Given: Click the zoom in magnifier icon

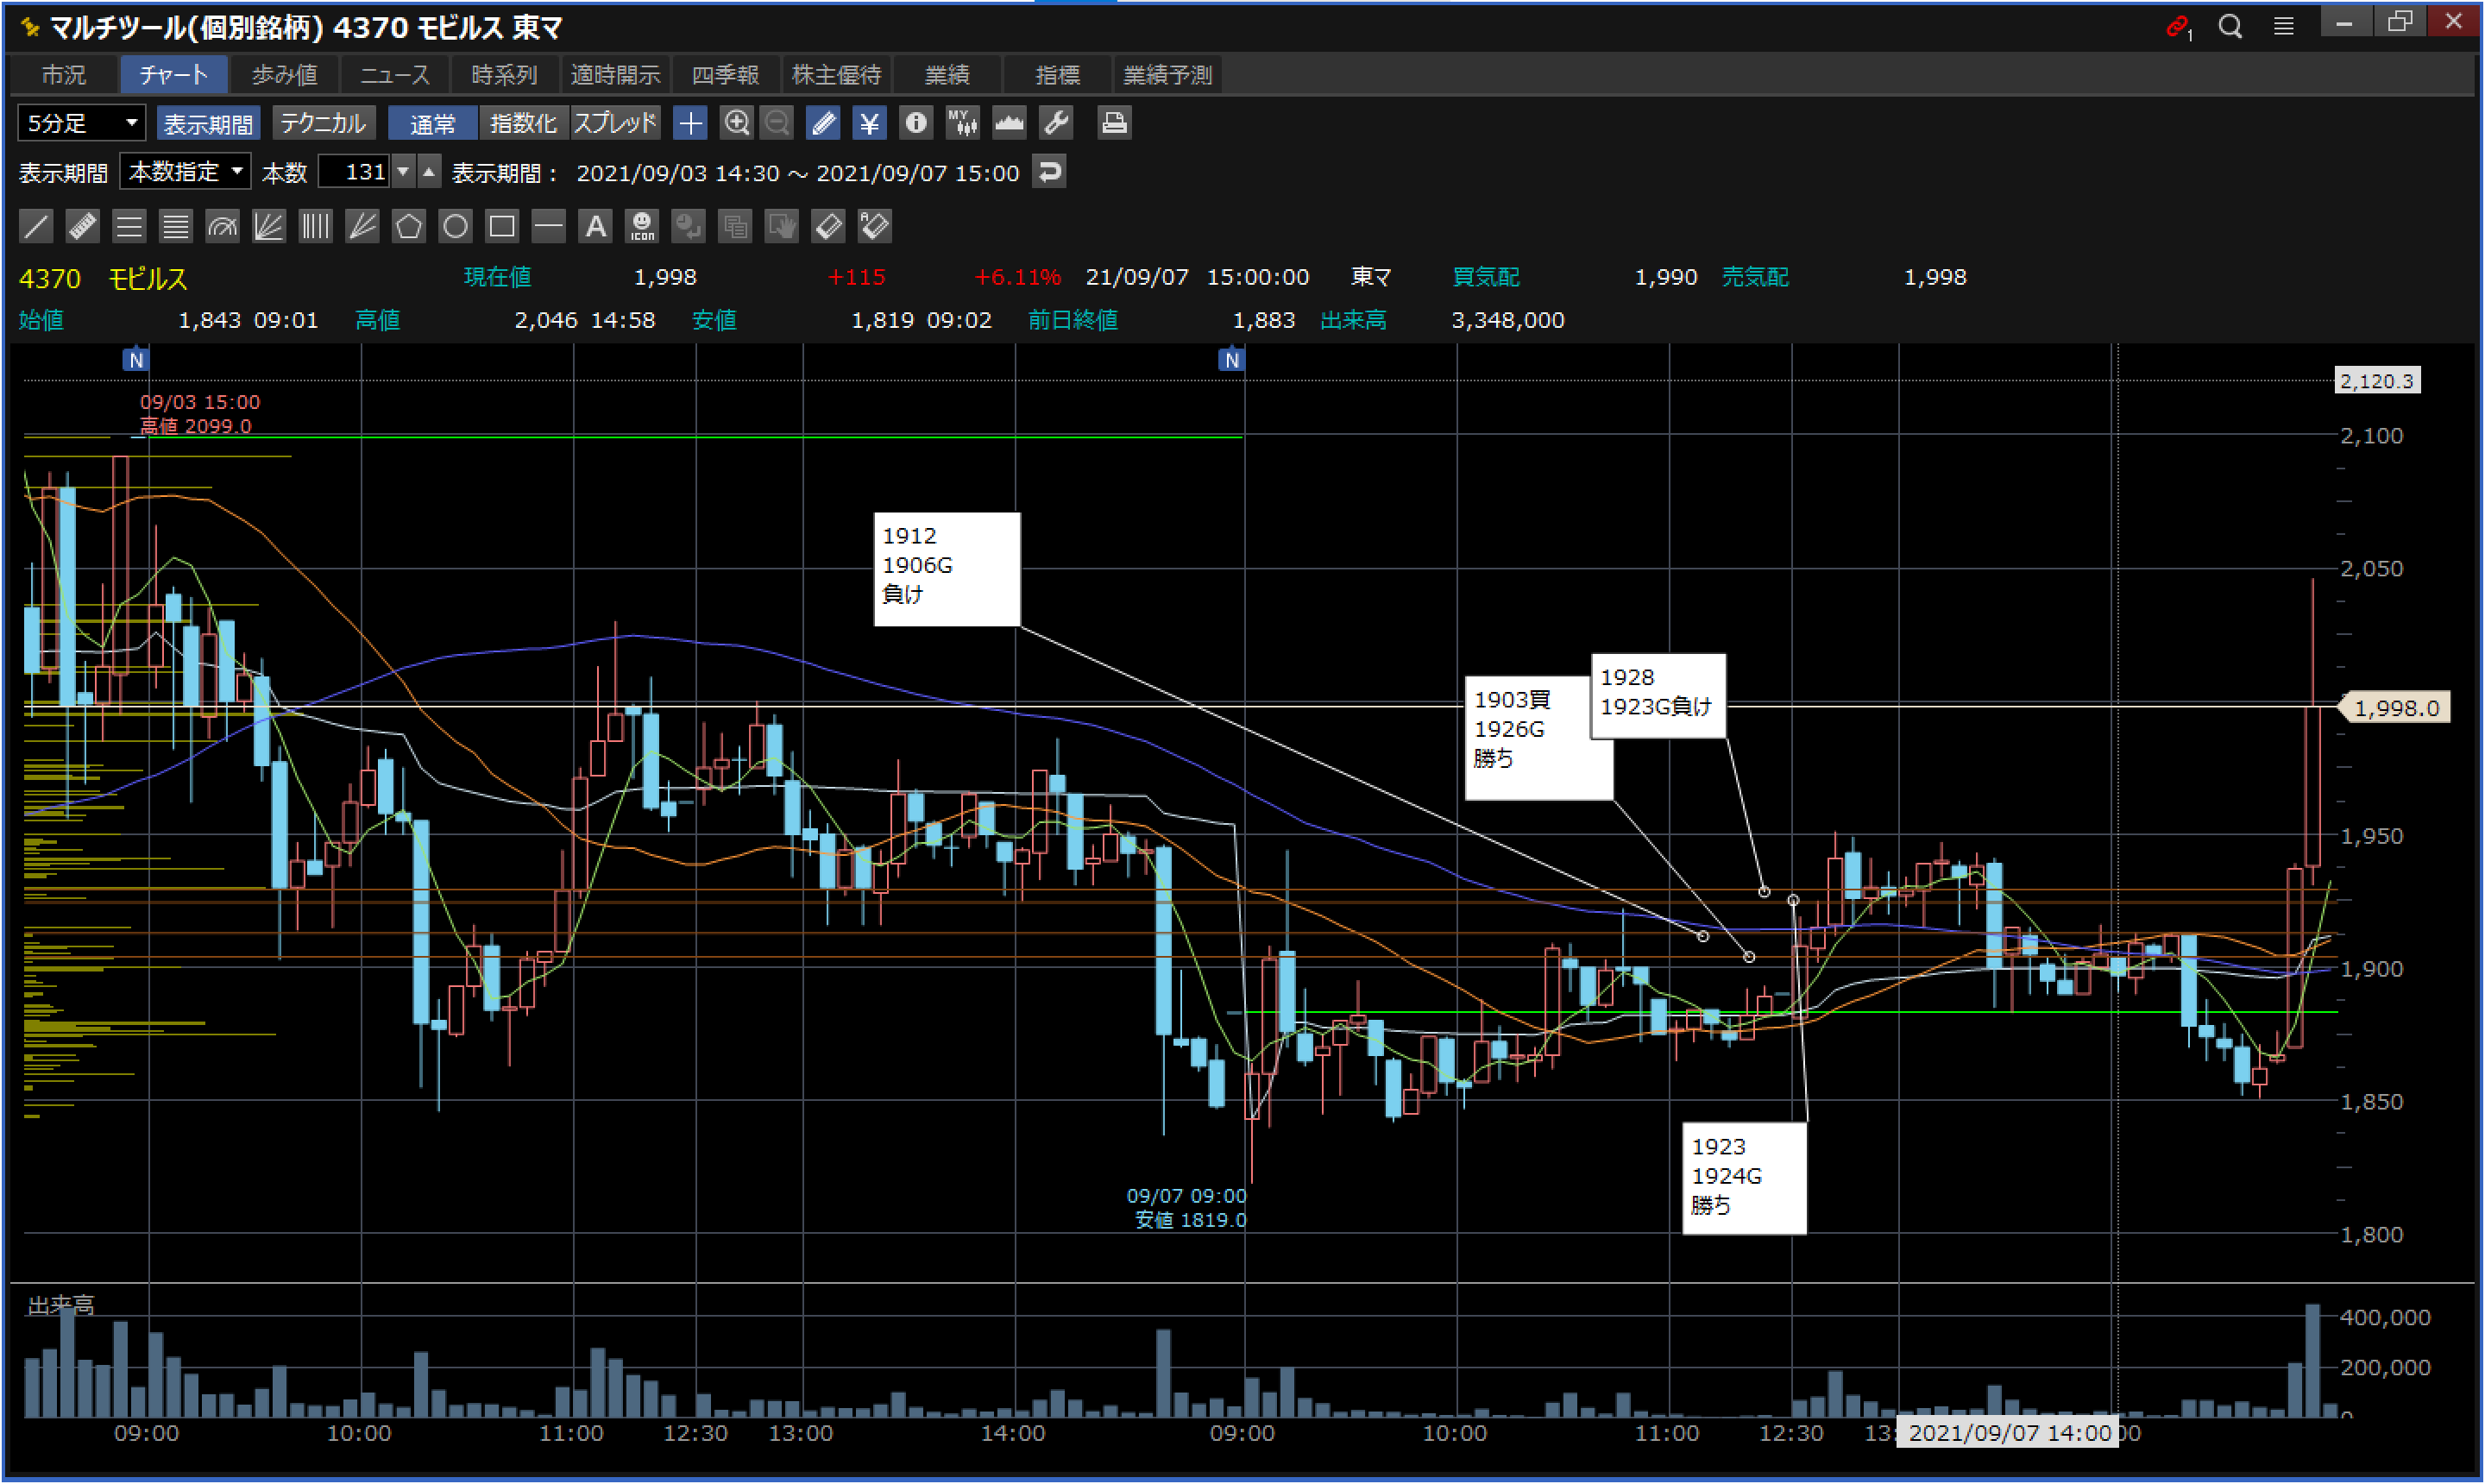Looking at the screenshot, I should tap(737, 123).
